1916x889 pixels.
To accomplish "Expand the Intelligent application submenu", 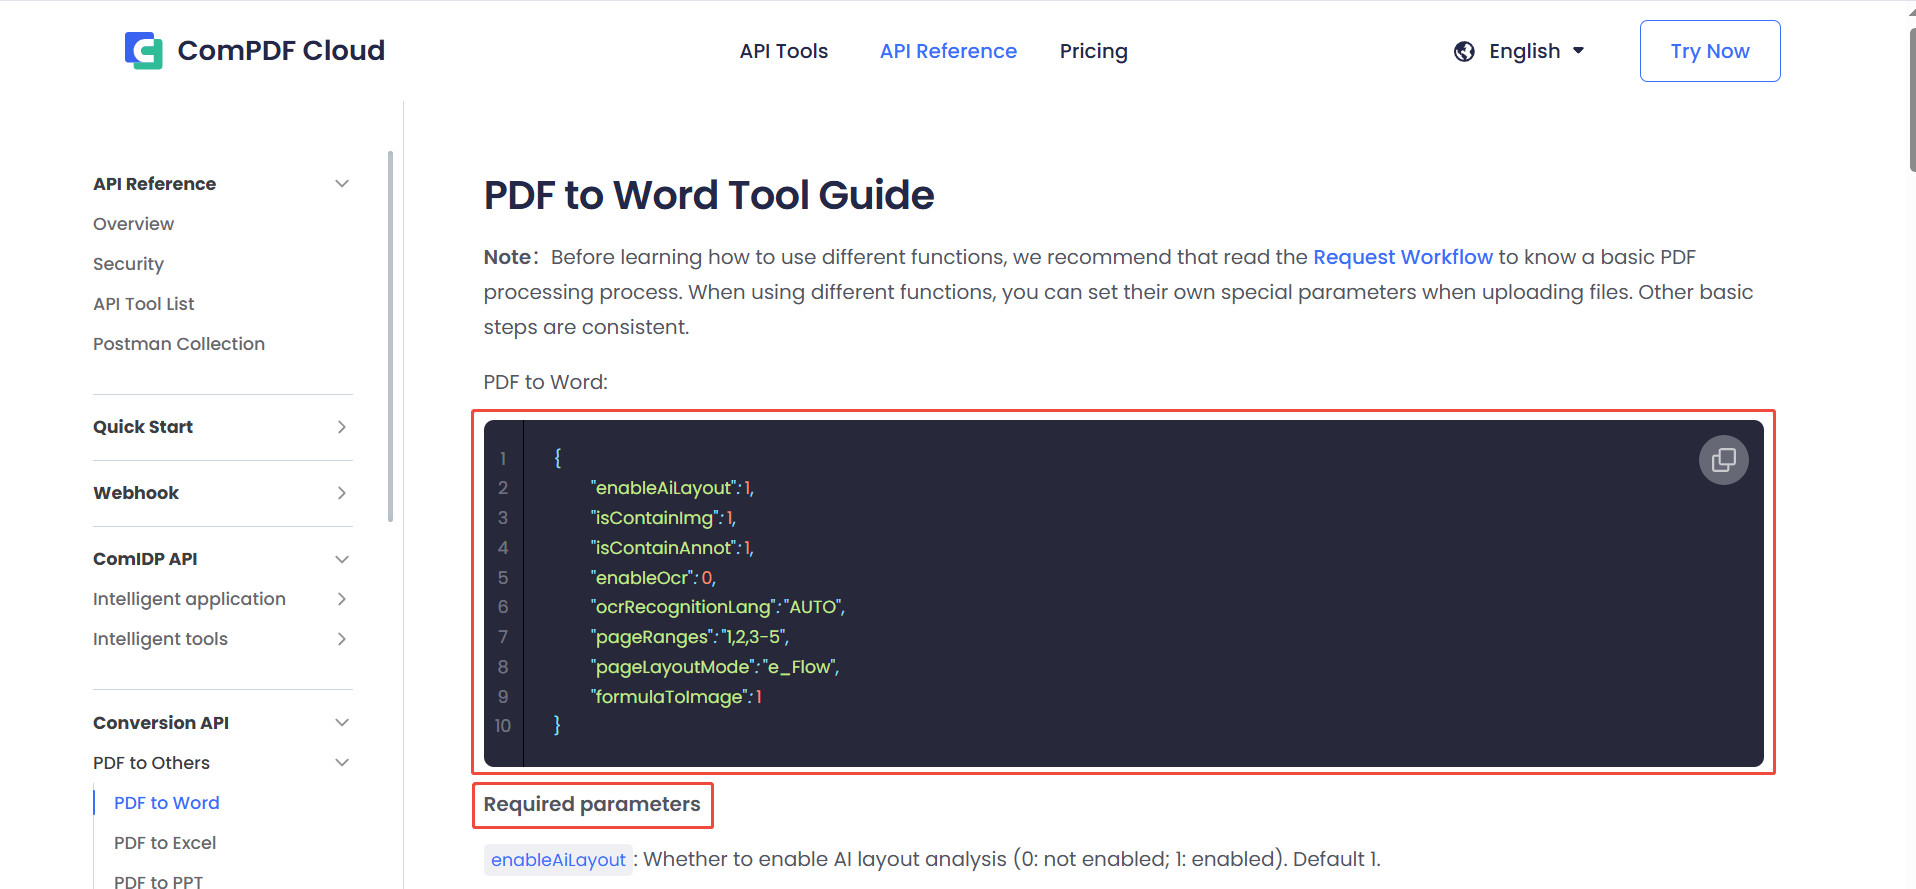I will coord(342,599).
